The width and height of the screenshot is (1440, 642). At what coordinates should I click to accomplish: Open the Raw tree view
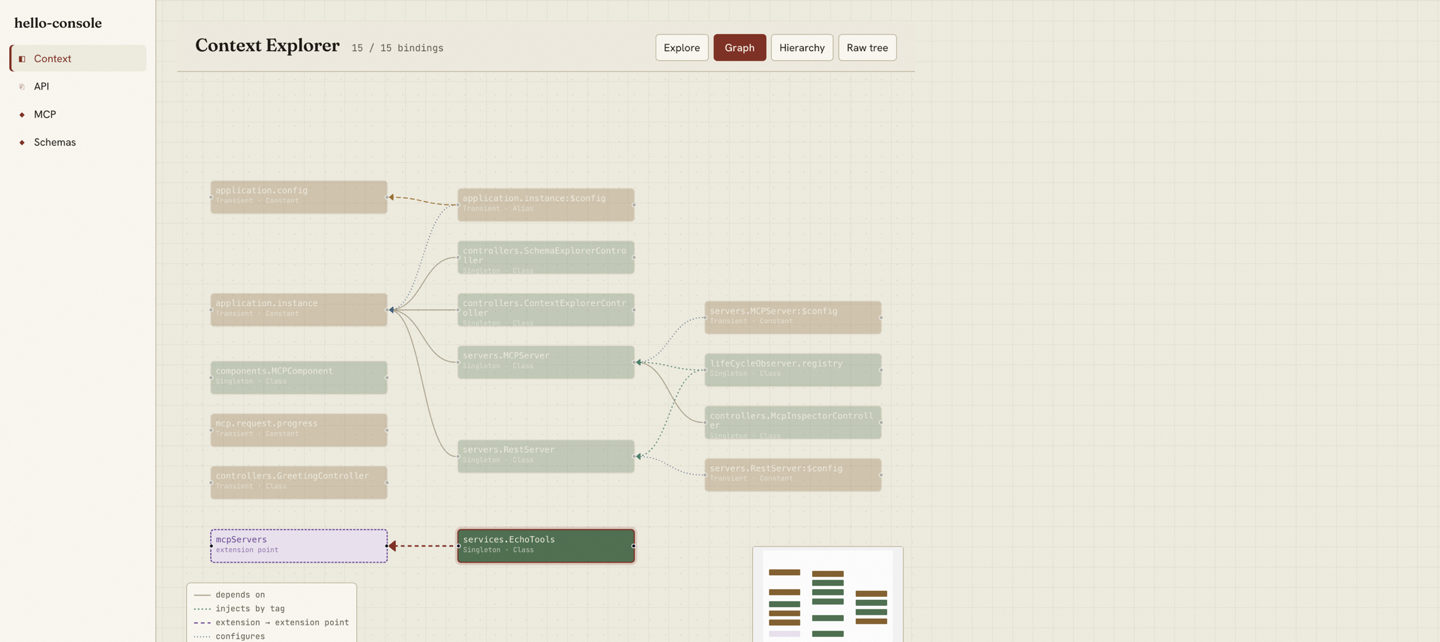click(867, 48)
